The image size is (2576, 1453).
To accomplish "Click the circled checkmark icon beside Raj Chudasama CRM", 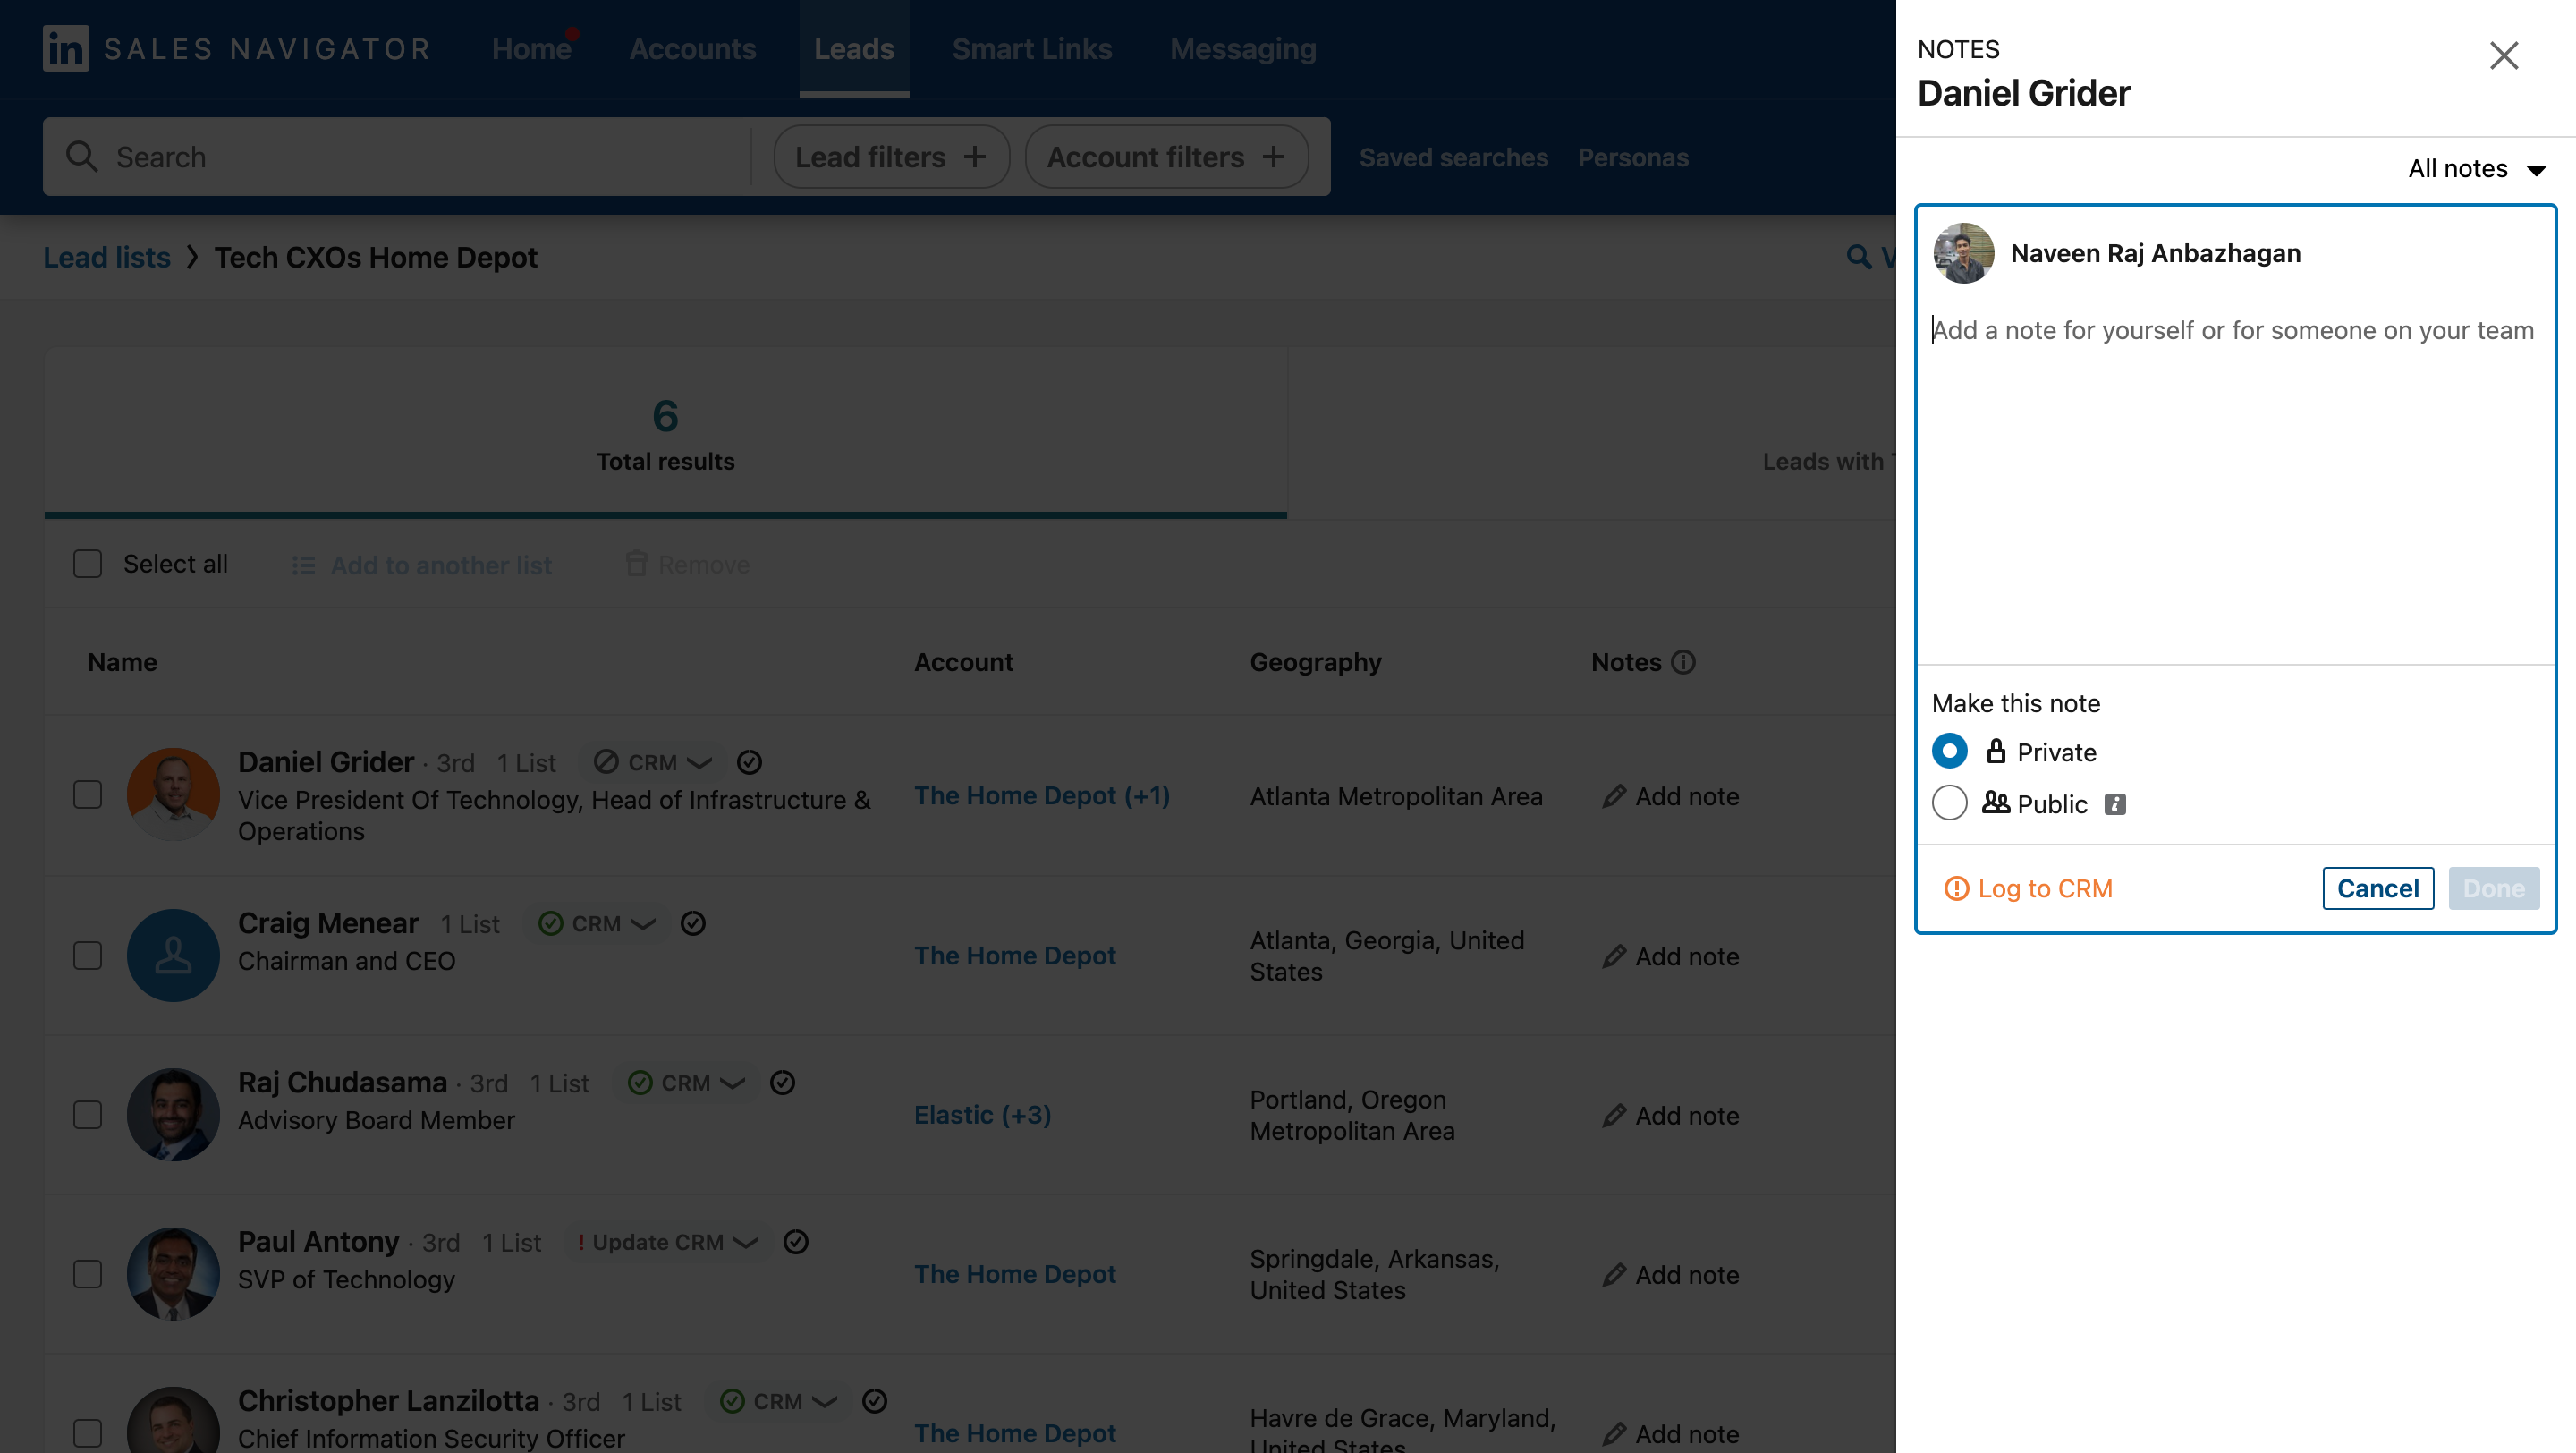I will click(x=782, y=1082).
